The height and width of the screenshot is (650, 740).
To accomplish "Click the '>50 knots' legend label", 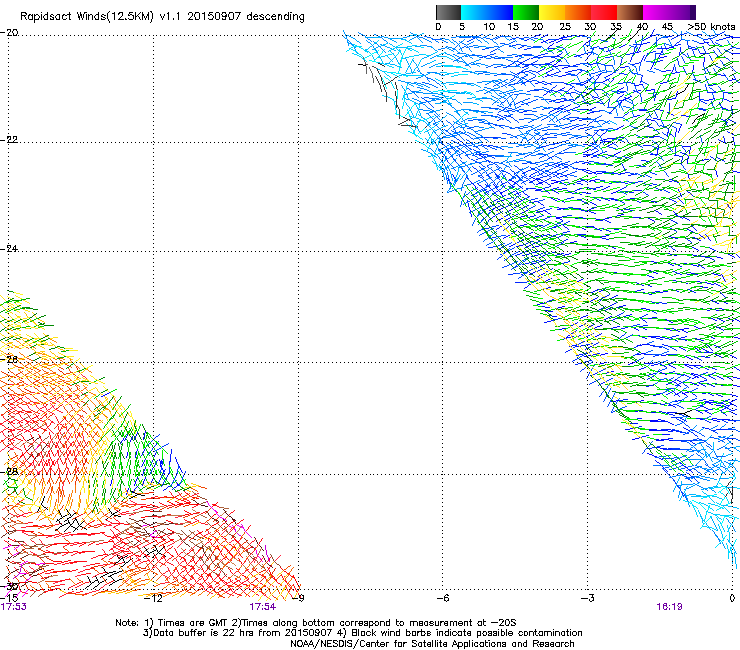I will tap(711, 27).
